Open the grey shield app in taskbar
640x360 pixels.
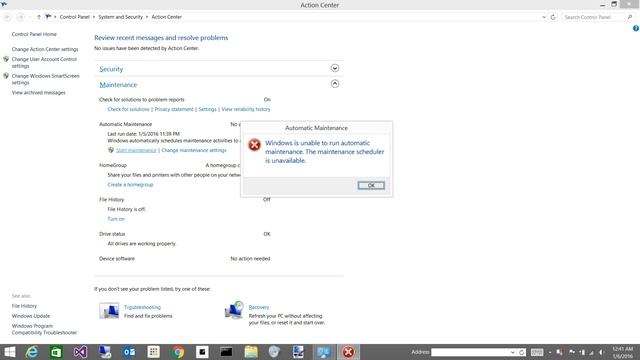274,352
